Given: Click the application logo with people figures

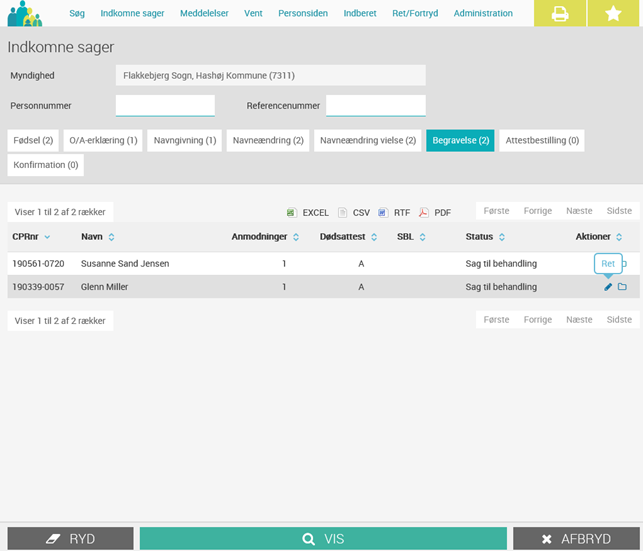Looking at the screenshot, I should pyautogui.click(x=25, y=14).
